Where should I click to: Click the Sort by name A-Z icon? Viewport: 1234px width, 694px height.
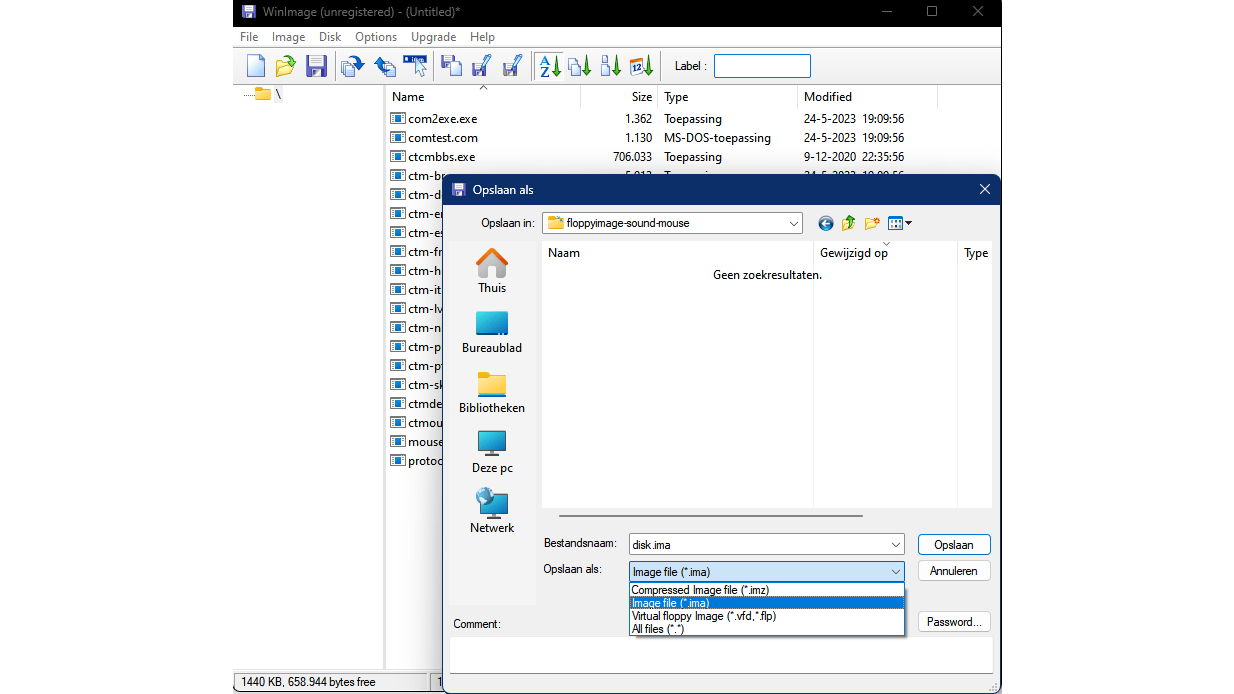click(x=549, y=66)
